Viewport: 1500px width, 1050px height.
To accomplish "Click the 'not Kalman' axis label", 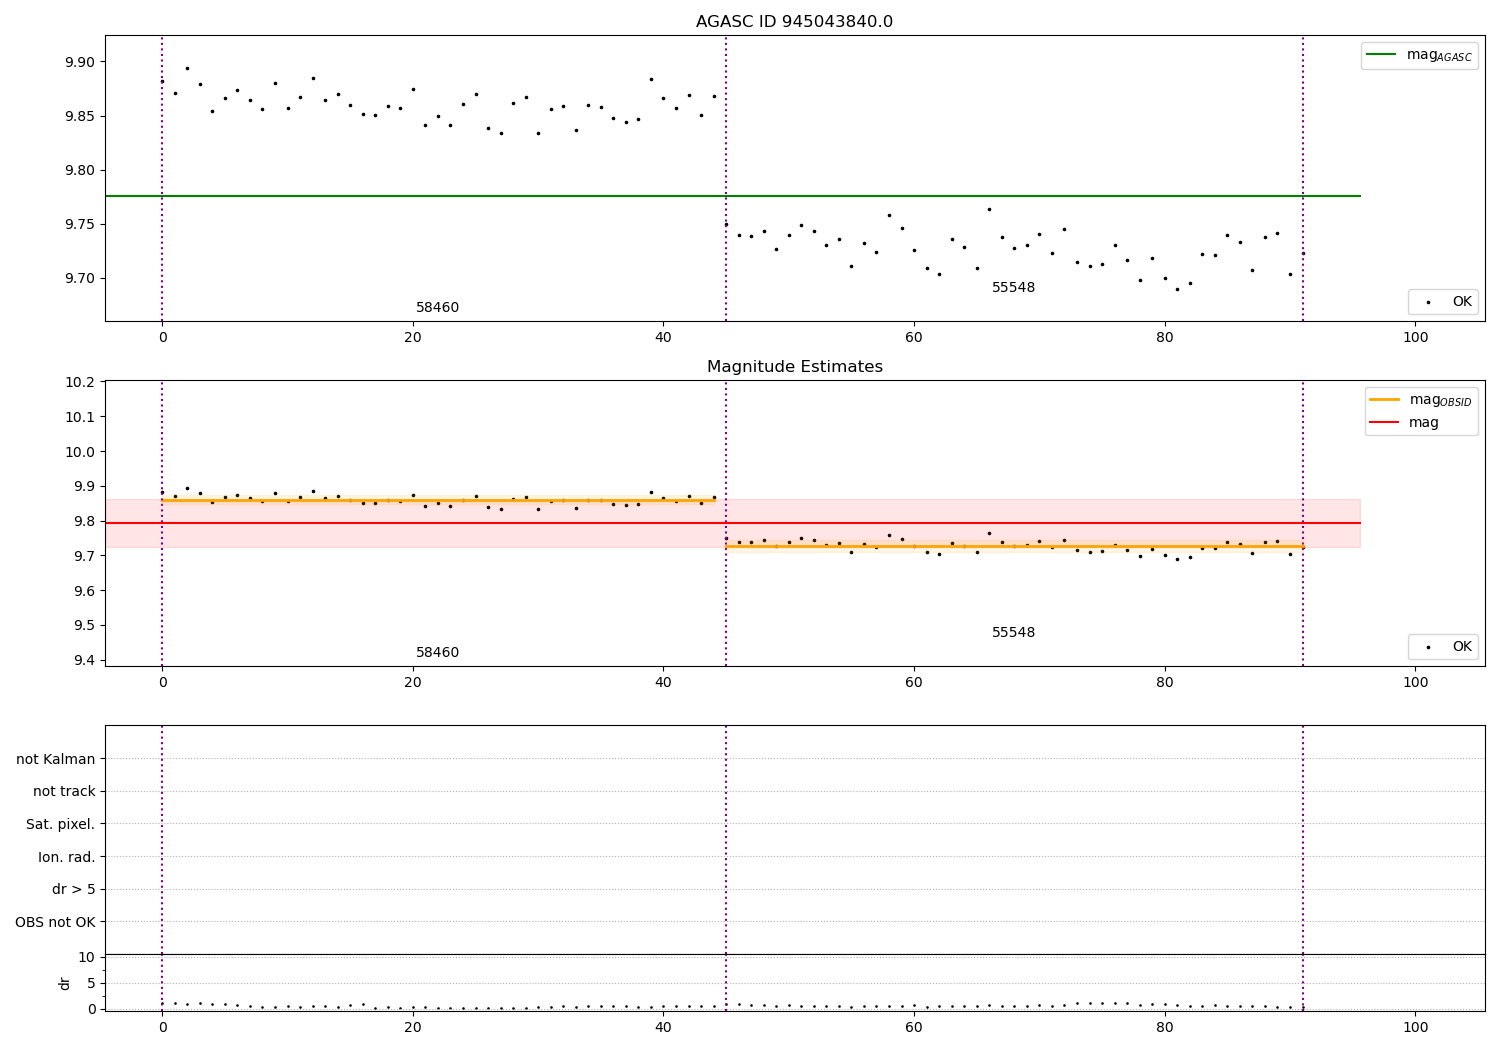I will click(56, 759).
